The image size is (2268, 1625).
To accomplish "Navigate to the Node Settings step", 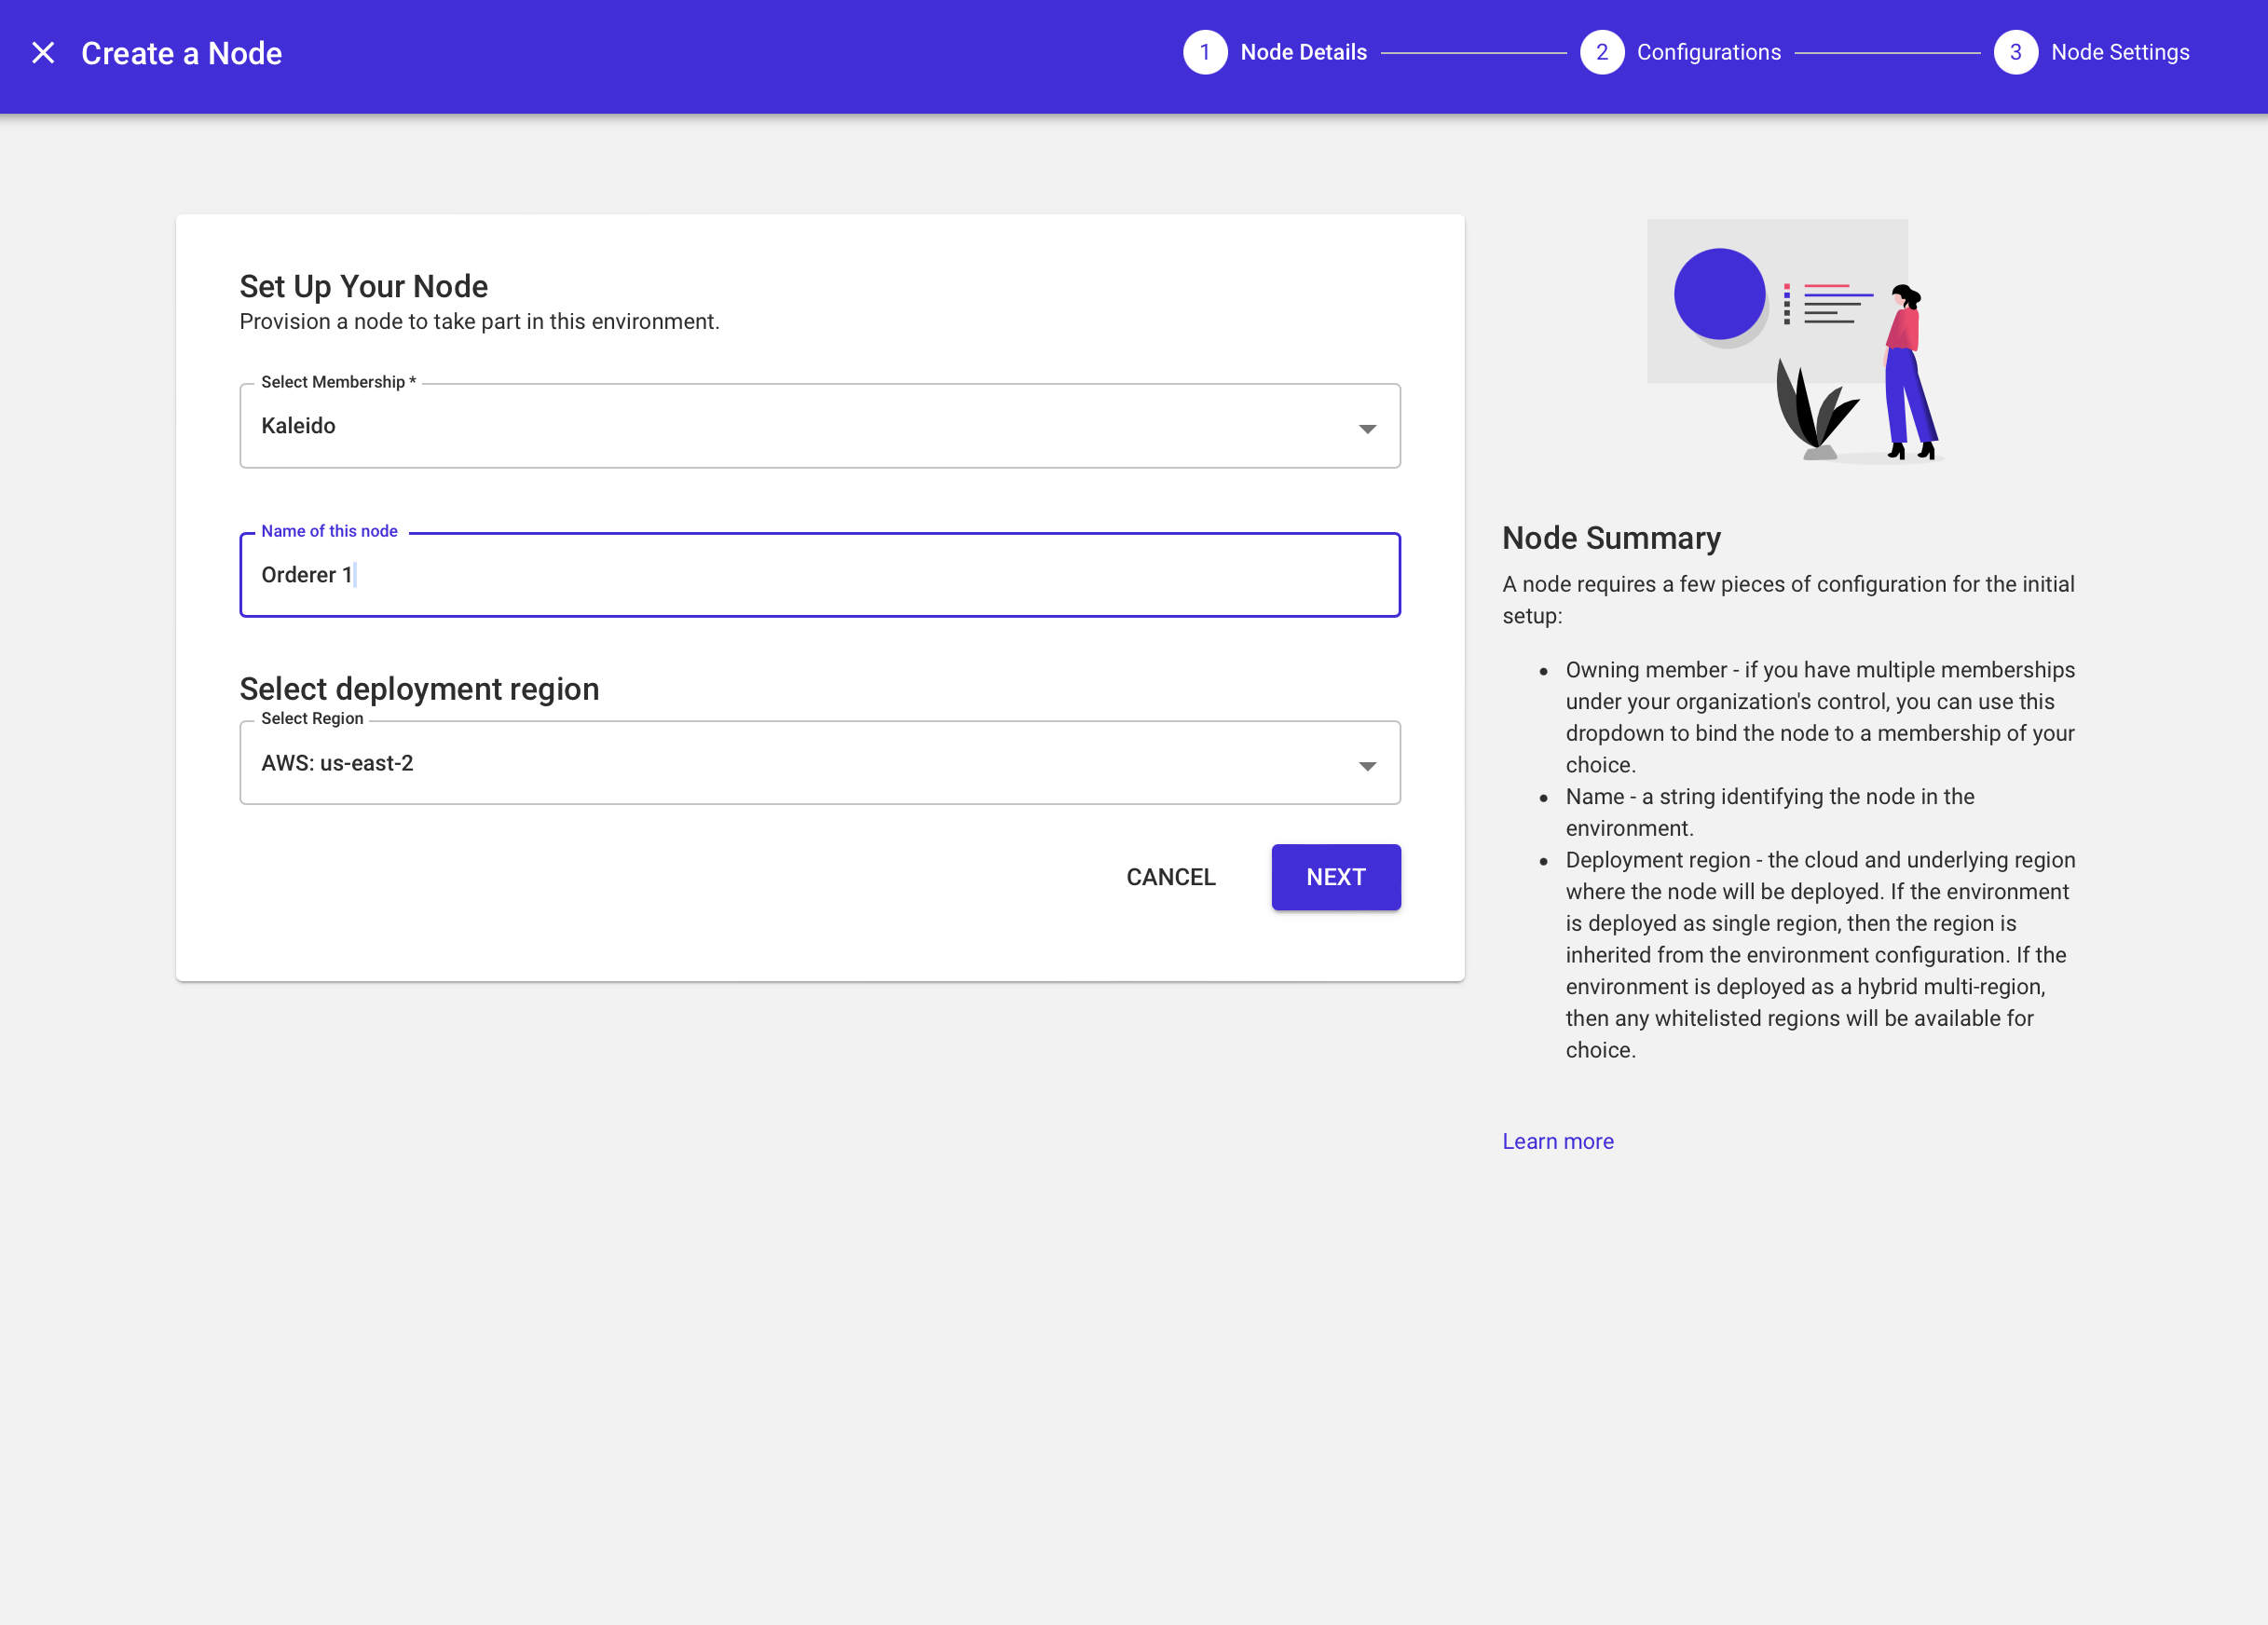I will (x=2120, y=52).
